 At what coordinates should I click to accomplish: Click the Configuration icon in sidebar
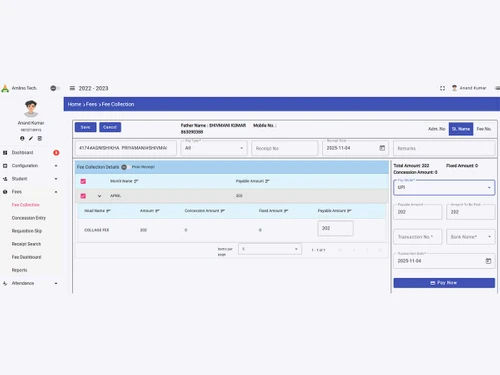point(5,166)
